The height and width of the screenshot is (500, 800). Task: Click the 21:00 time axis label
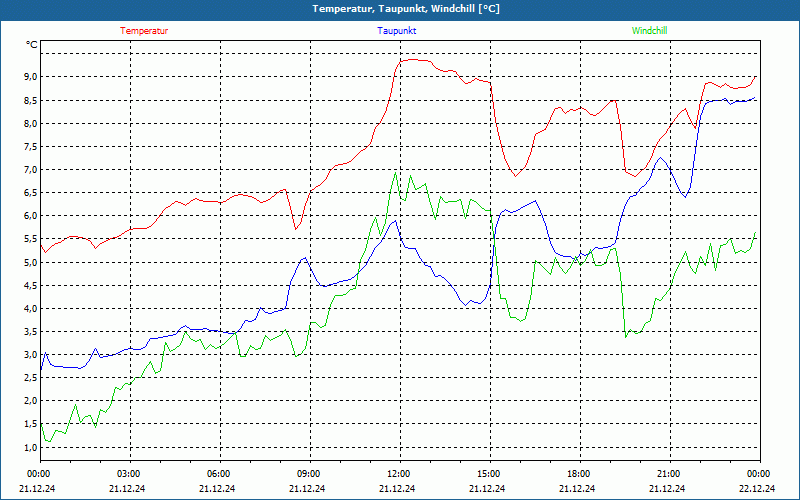coord(670,473)
